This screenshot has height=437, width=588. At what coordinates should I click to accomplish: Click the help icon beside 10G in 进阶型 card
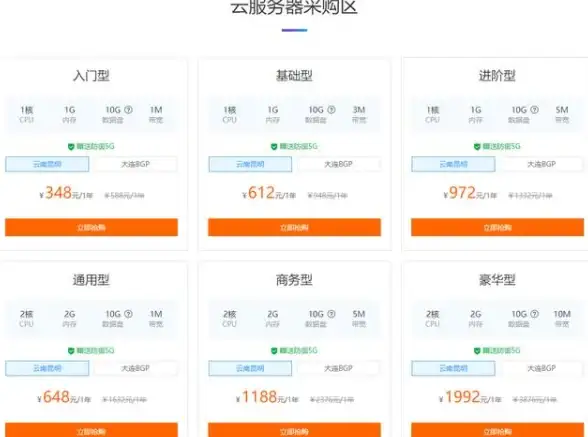535,110
